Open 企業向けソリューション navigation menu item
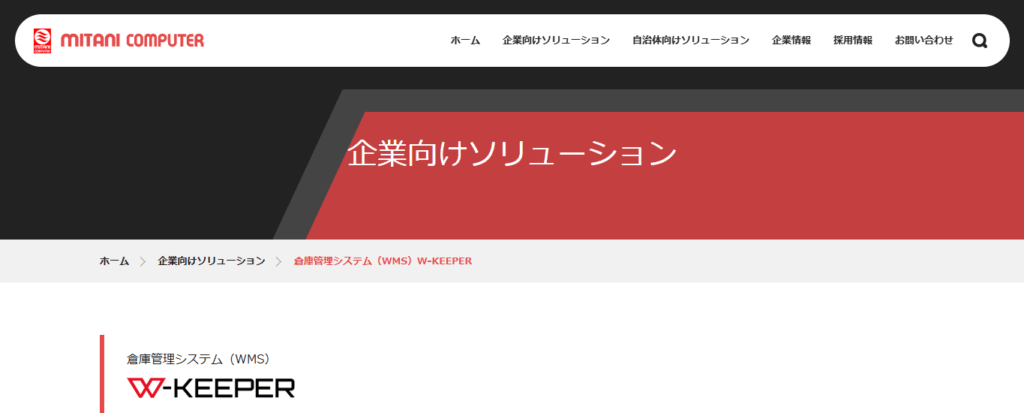The image size is (1024, 413). [556, 41]
